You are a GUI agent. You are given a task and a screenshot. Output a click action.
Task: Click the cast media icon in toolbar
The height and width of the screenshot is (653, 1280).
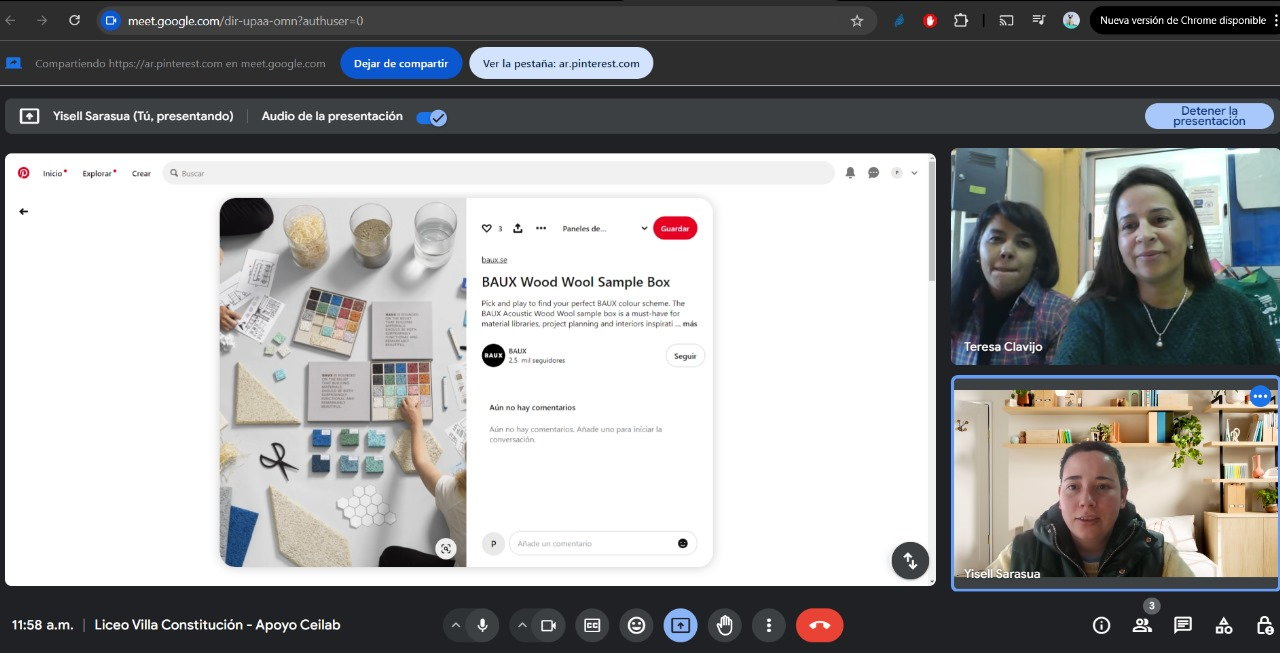[x=1007, y=20]
